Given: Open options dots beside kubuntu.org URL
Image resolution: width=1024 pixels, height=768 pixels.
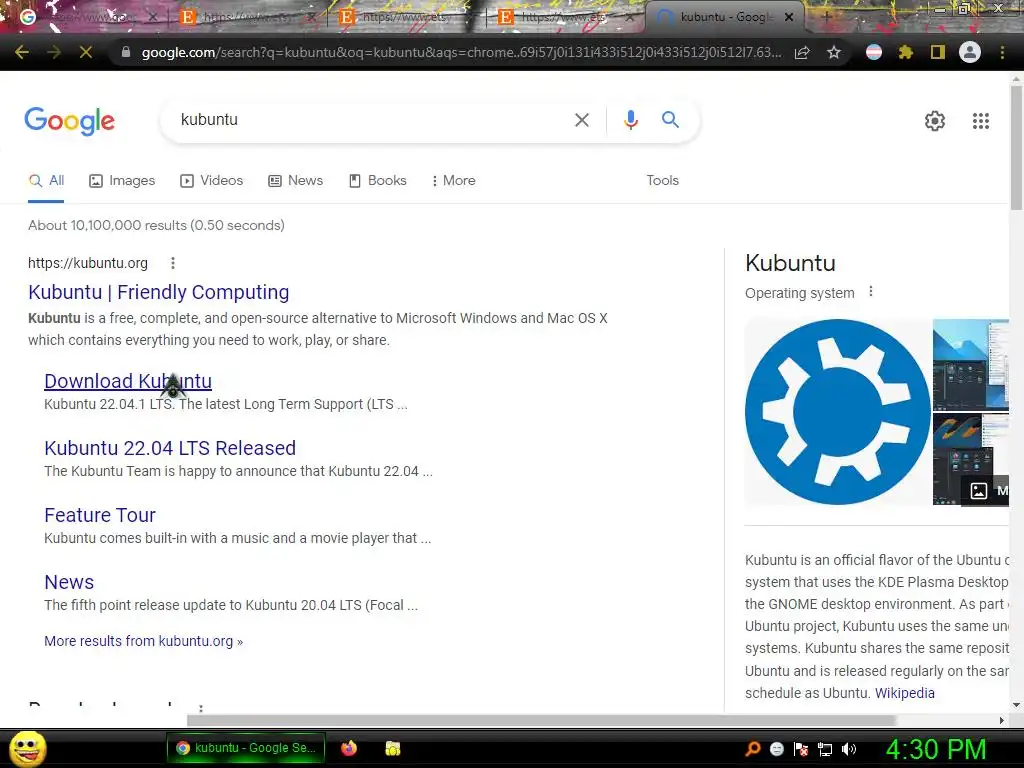Looking at the screenshot, I should pyautogui.click(x=173, y=263).
